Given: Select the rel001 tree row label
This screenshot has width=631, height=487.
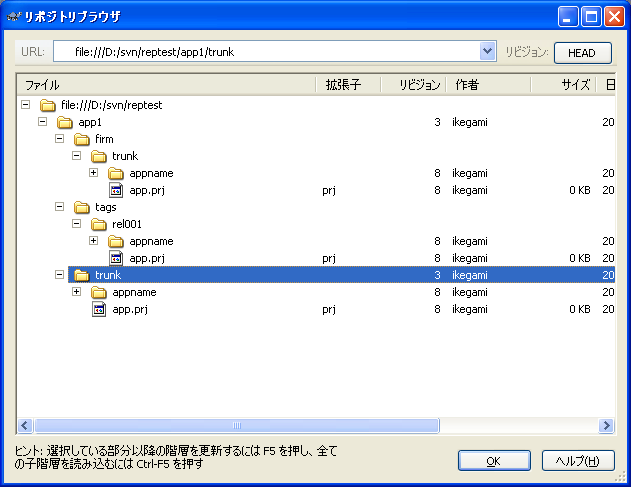Looking at the screenshot, I should pyautogui.click(x=127, y=224).
